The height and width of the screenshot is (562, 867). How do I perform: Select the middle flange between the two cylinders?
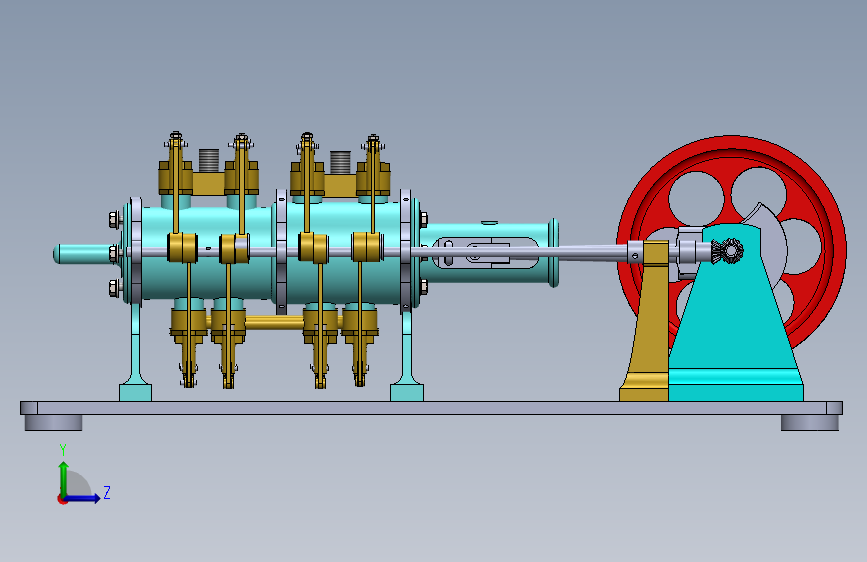pyautogui.click(x=281, y=252)
